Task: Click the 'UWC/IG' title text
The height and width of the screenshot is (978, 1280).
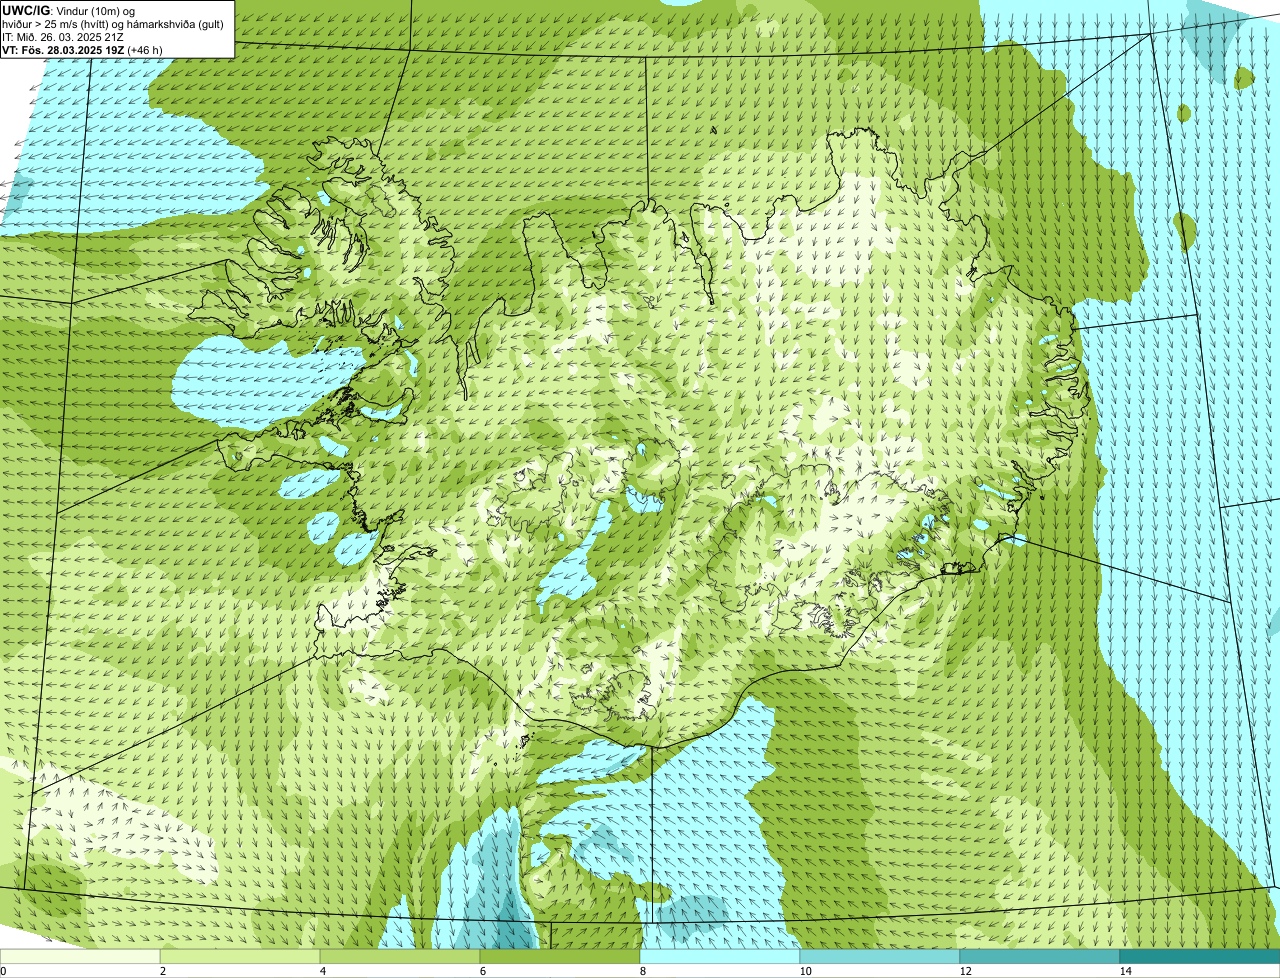Action: (26, 10)
